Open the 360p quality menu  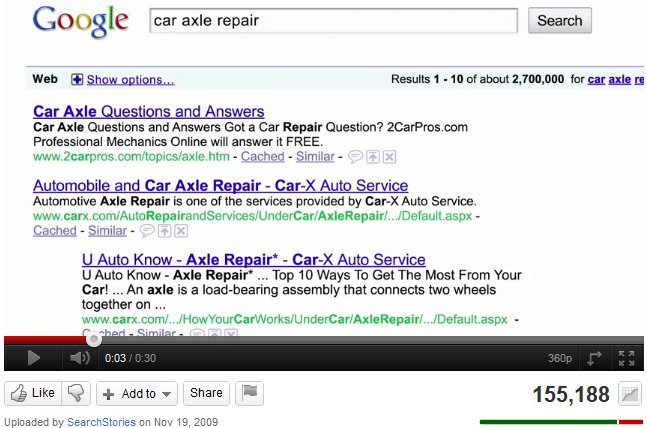[x=560, y=358]
